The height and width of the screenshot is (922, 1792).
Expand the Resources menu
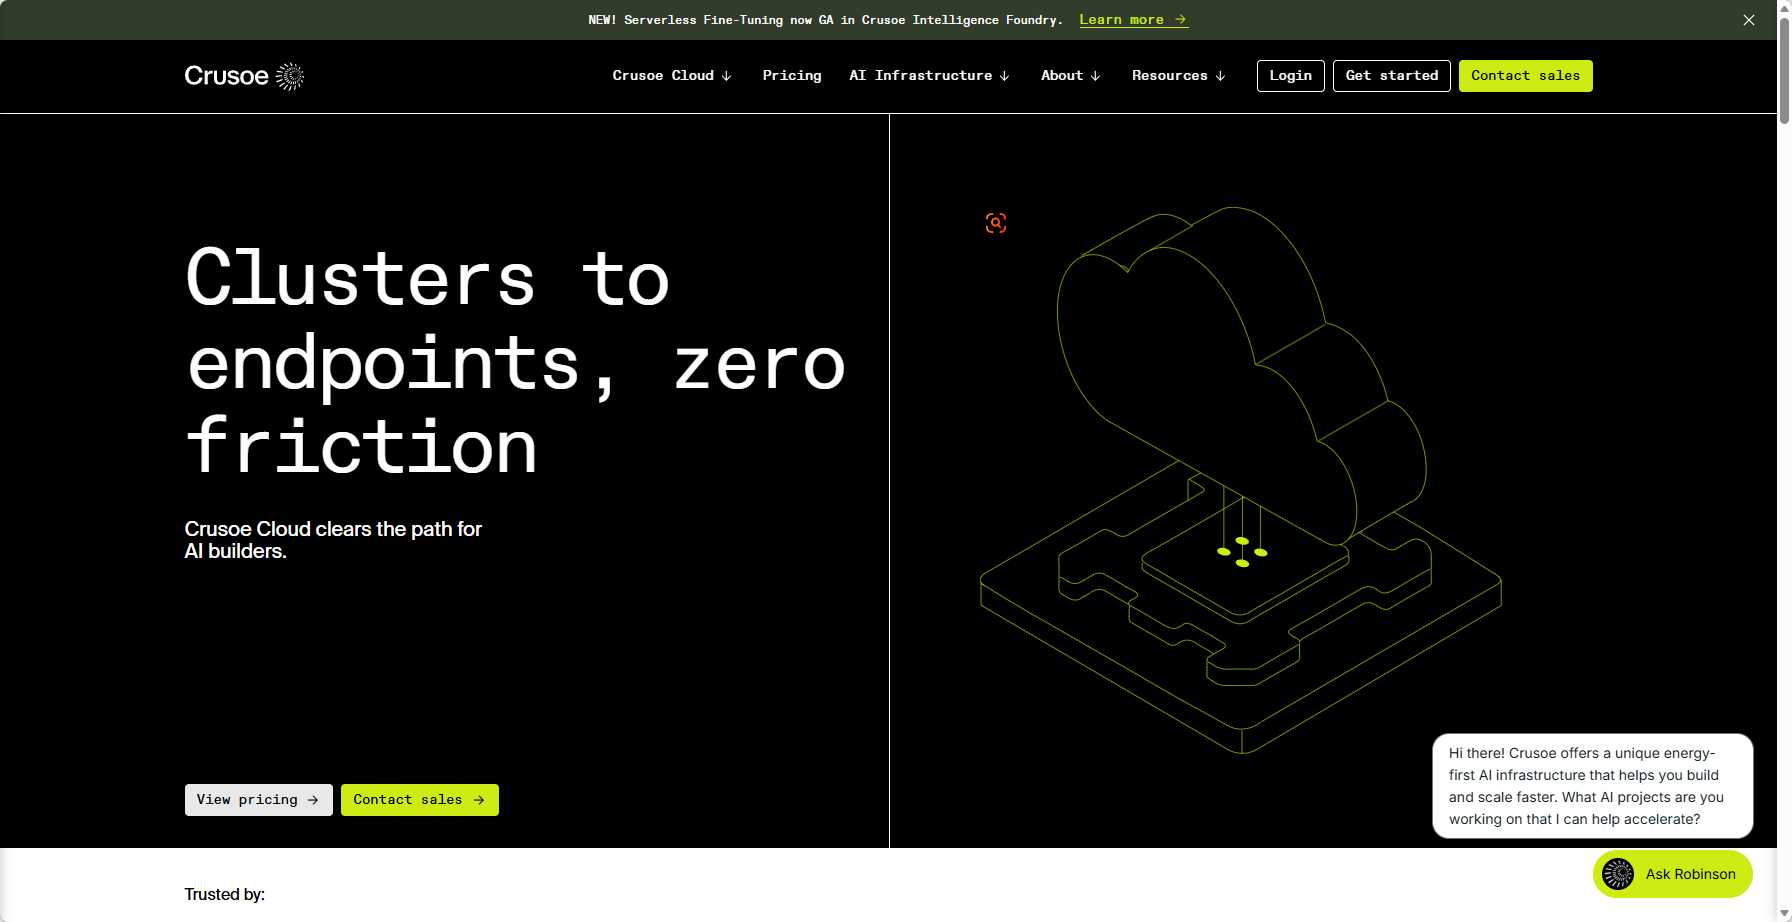click(x=1179, y=76)
